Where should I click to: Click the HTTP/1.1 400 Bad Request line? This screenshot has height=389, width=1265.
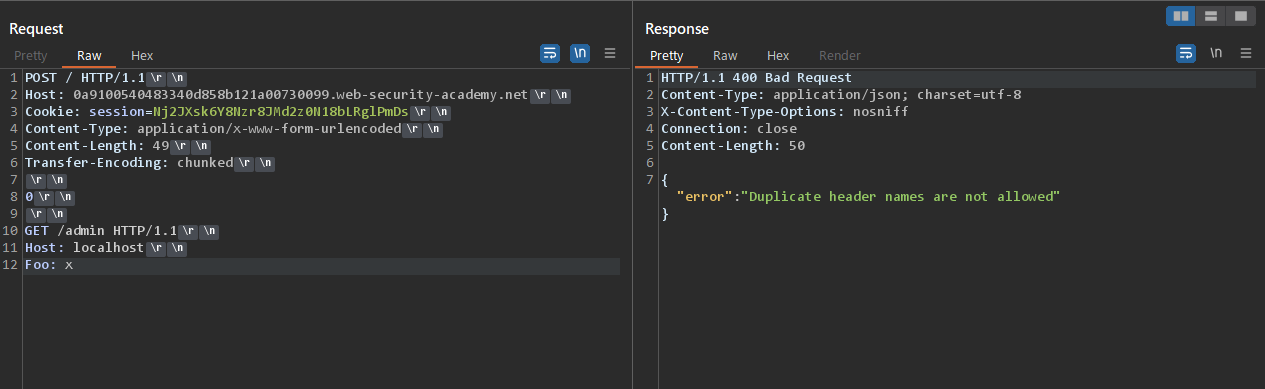pos(756,78)
